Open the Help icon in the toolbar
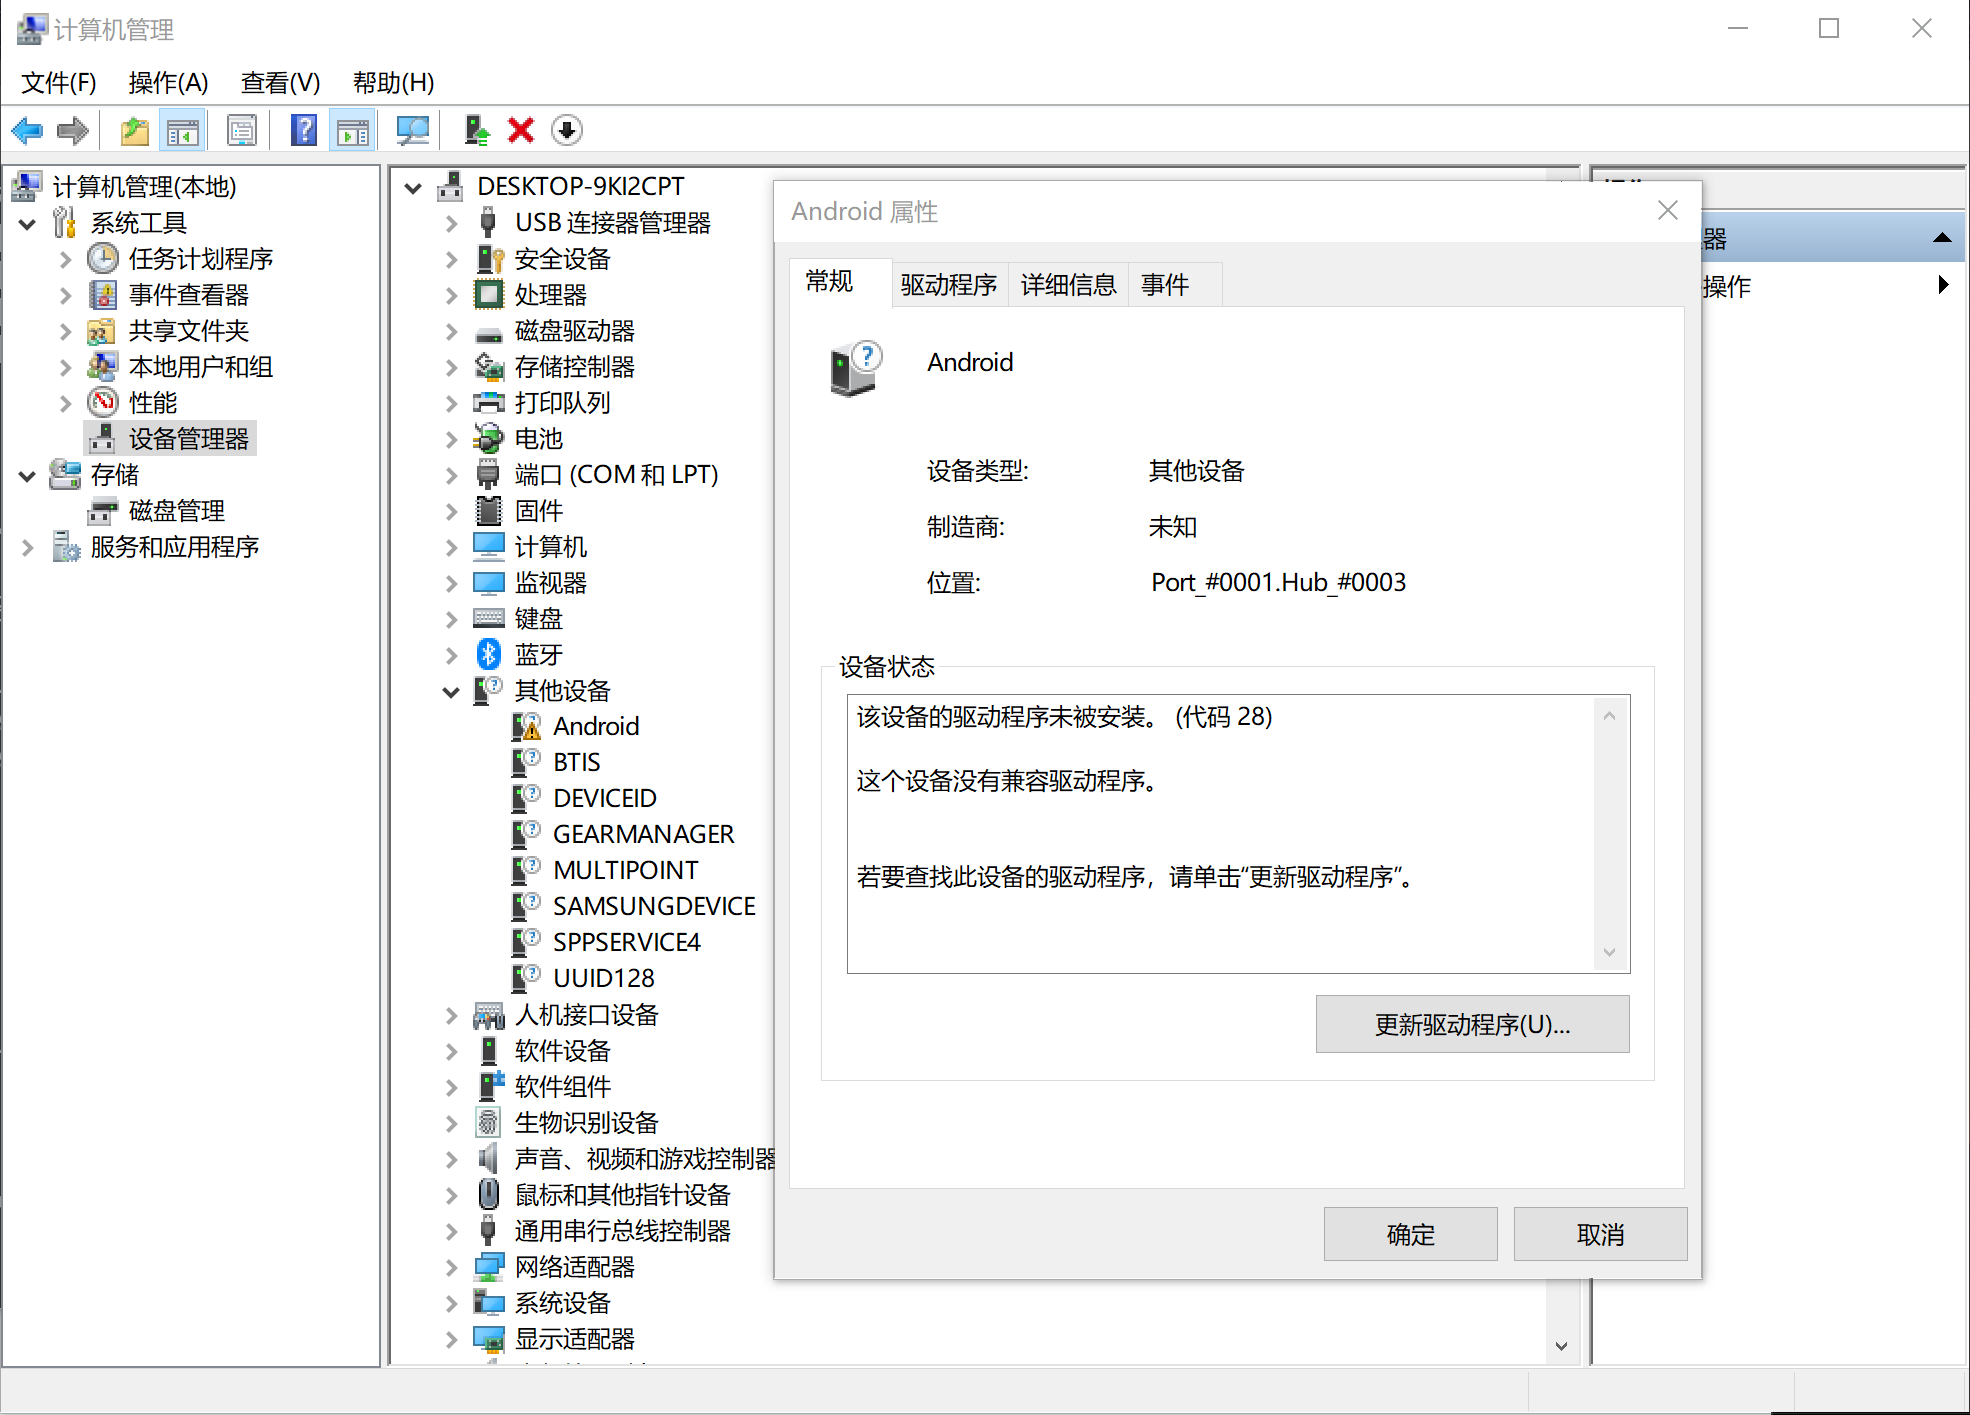 (303, 130)
